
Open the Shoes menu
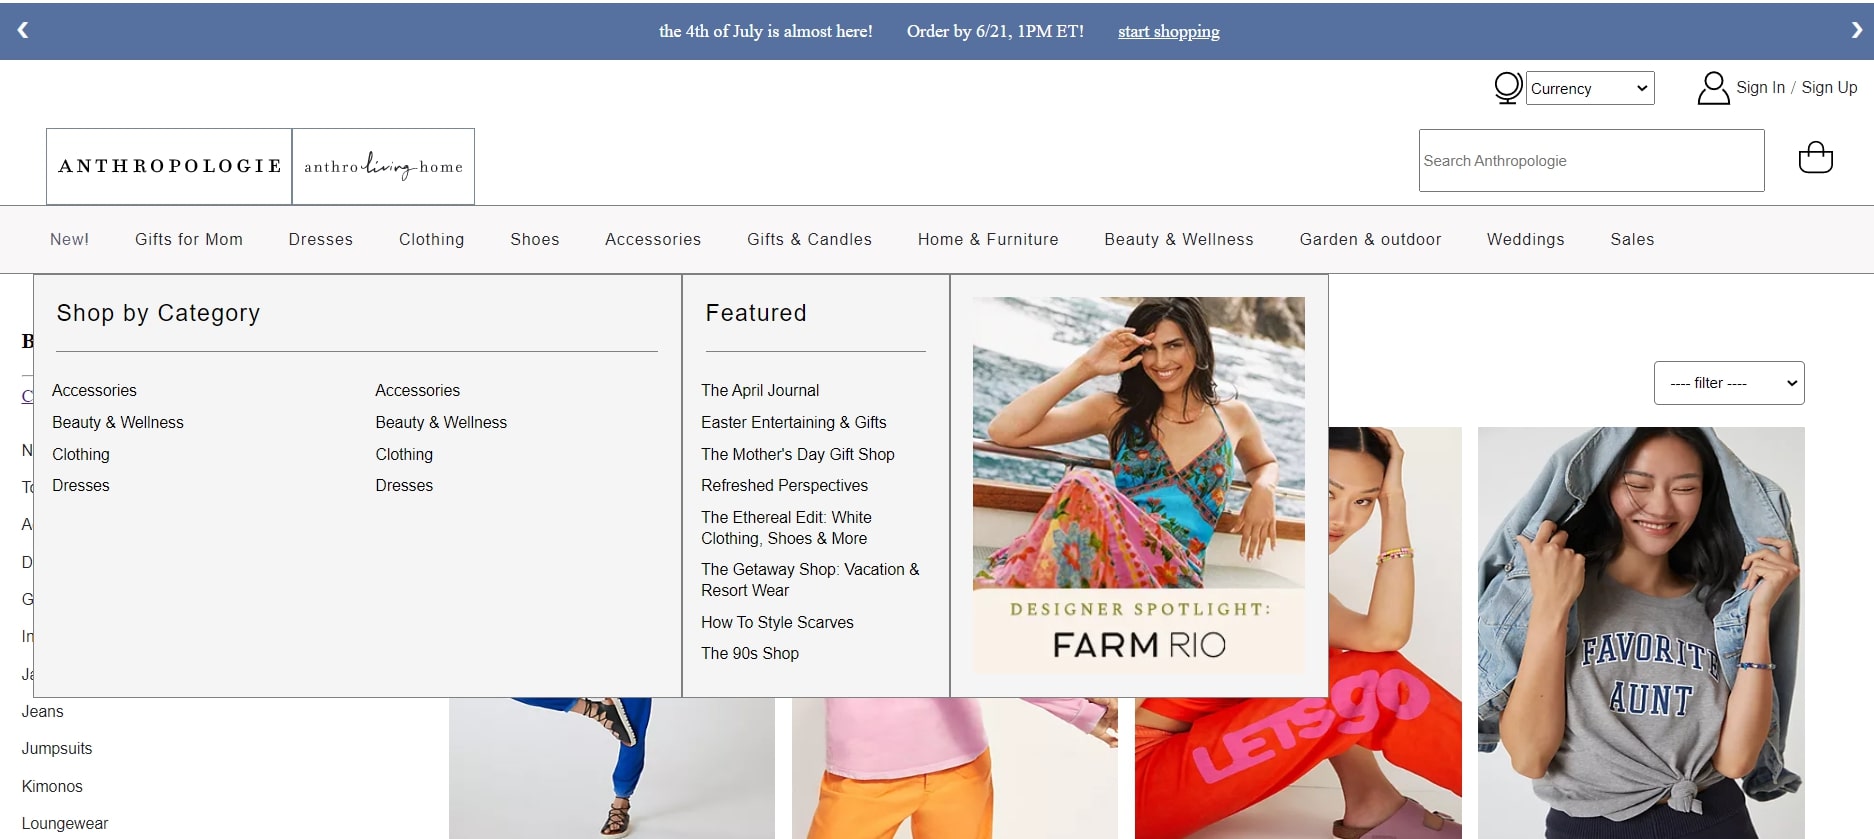pos(535,239)
